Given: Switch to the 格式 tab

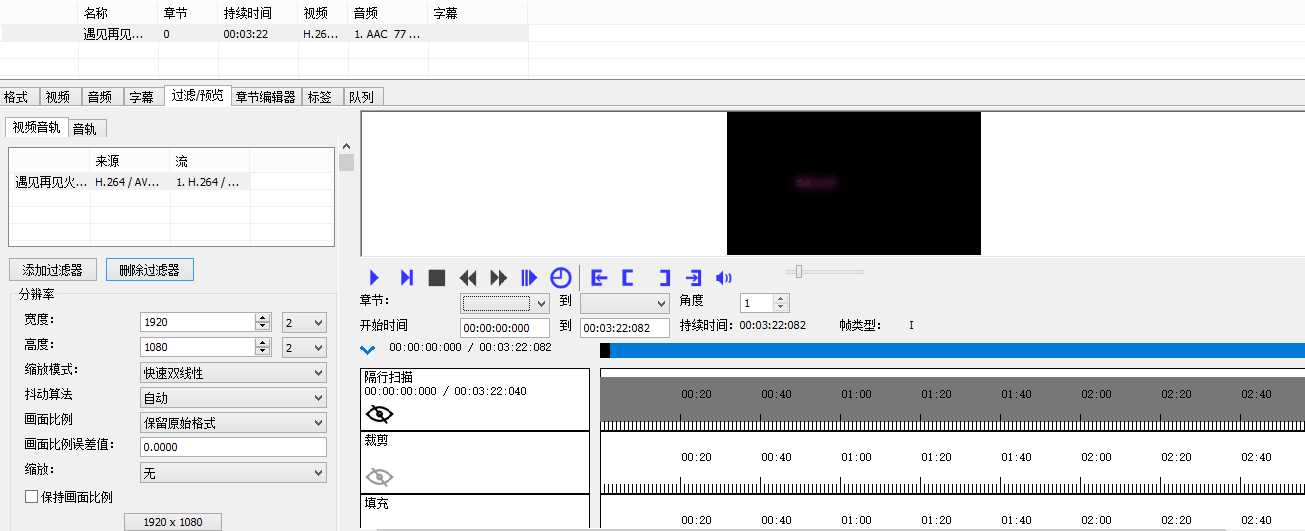Looking at the screenshot, I should (x=16, y=97).
